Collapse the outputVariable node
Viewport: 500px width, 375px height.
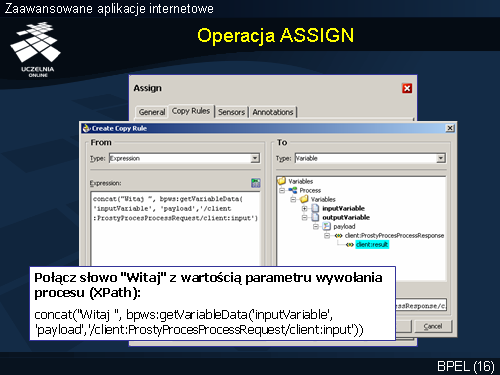[x=305, y=217]
